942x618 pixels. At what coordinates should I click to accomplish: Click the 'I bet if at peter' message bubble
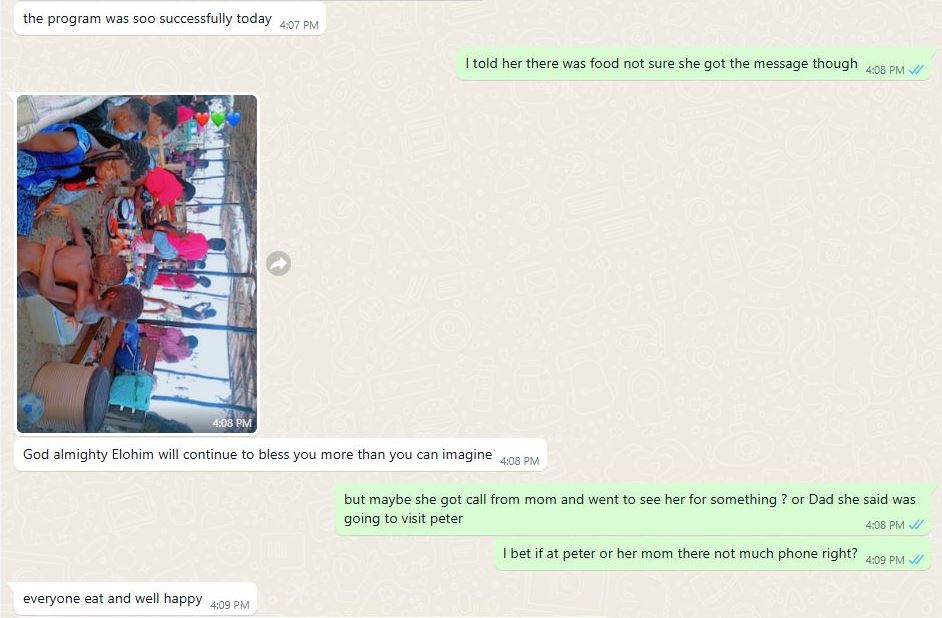point(712,554)
